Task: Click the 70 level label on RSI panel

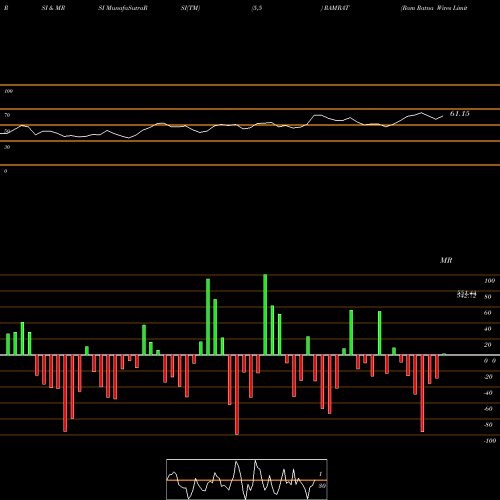Action: (7, 115)
